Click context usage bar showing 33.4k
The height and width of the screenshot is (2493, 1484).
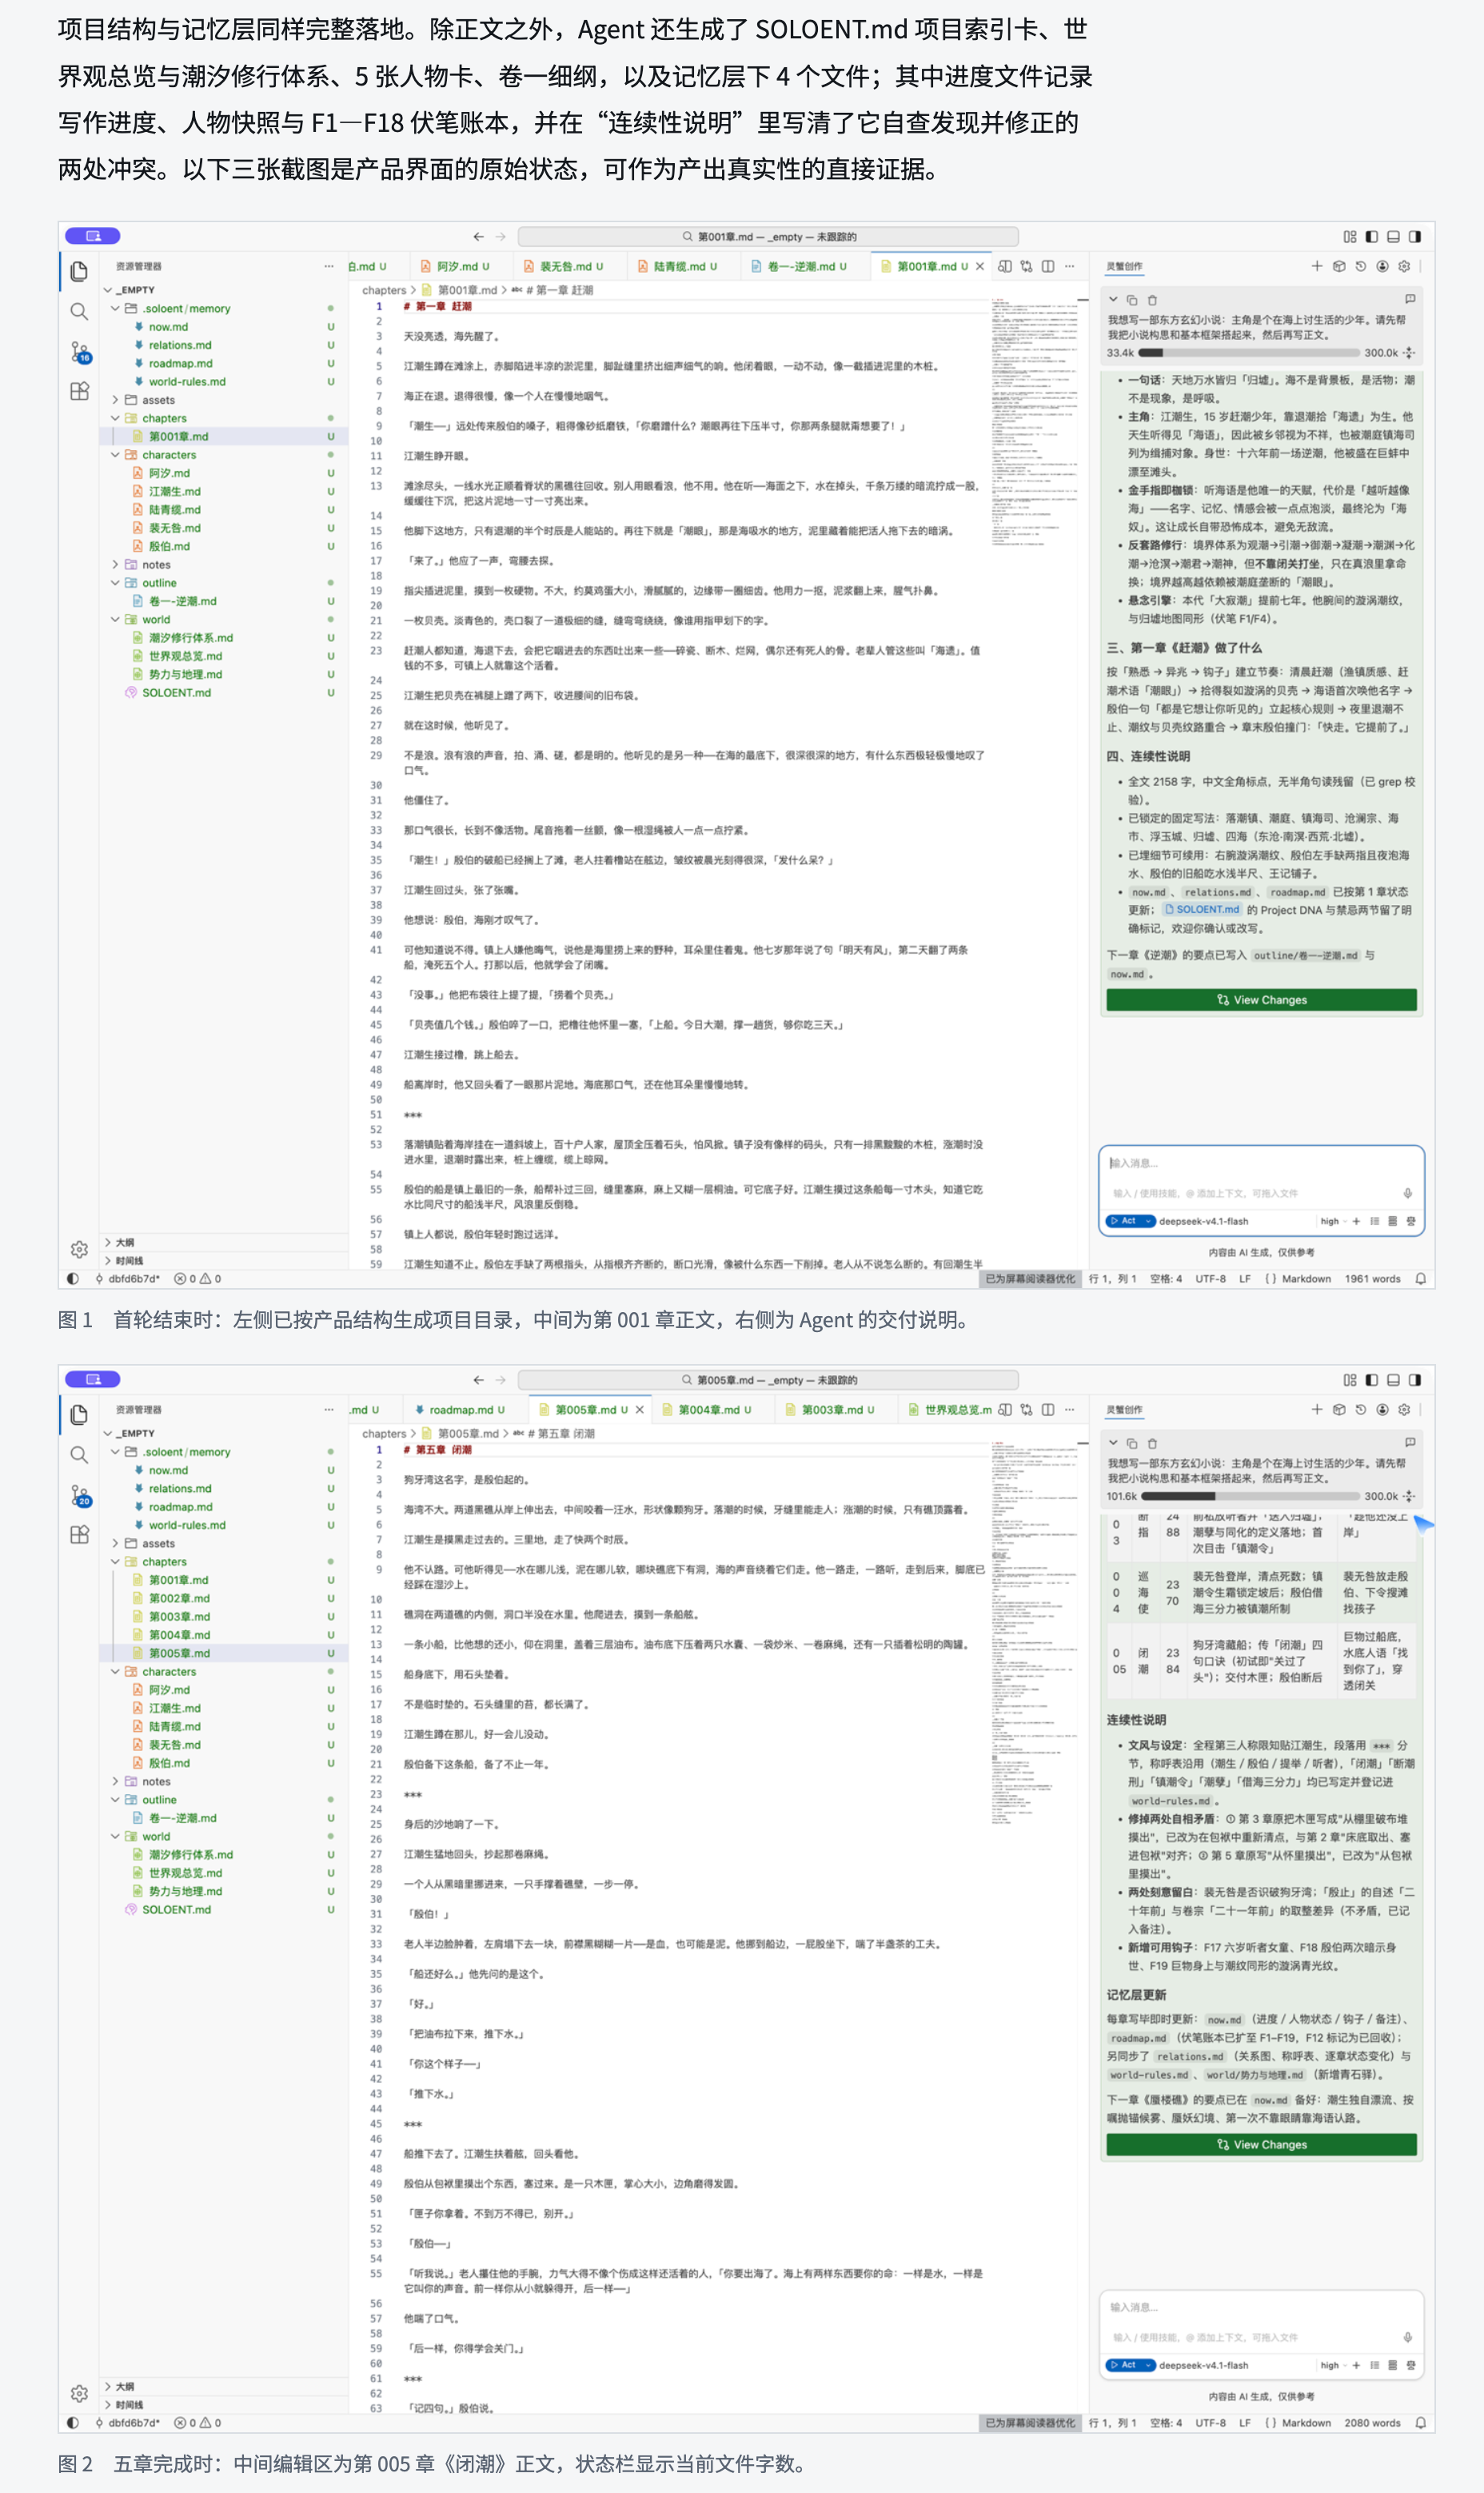(x=1249, y=353)
